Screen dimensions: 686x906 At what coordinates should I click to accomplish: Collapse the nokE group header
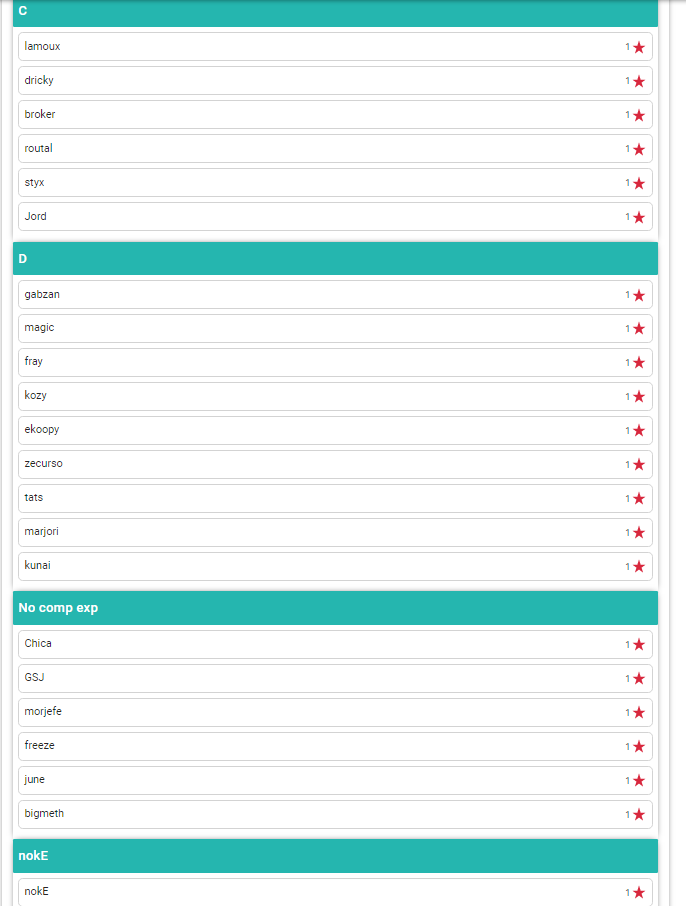point(335,856)
